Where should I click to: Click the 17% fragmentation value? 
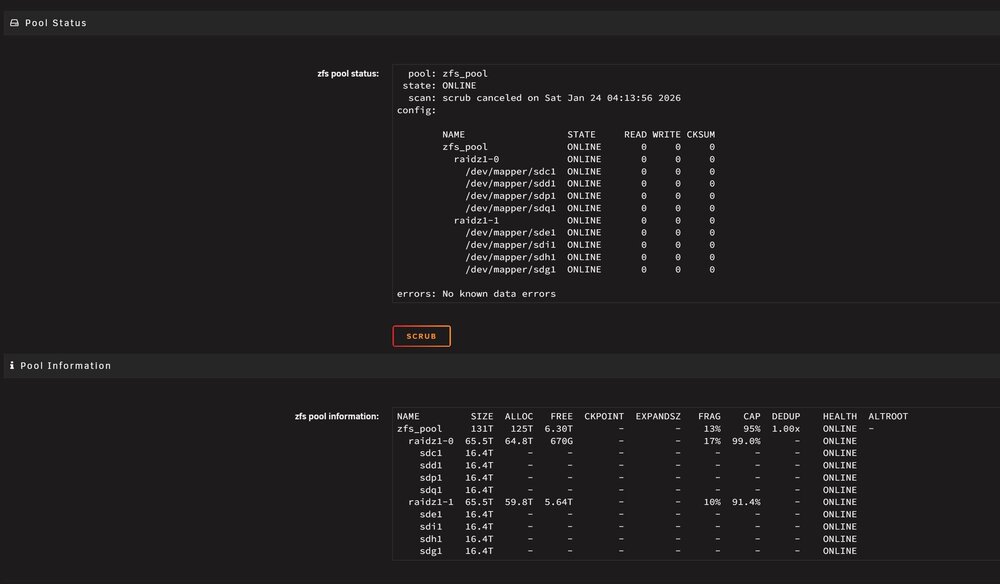pos(712,441)
